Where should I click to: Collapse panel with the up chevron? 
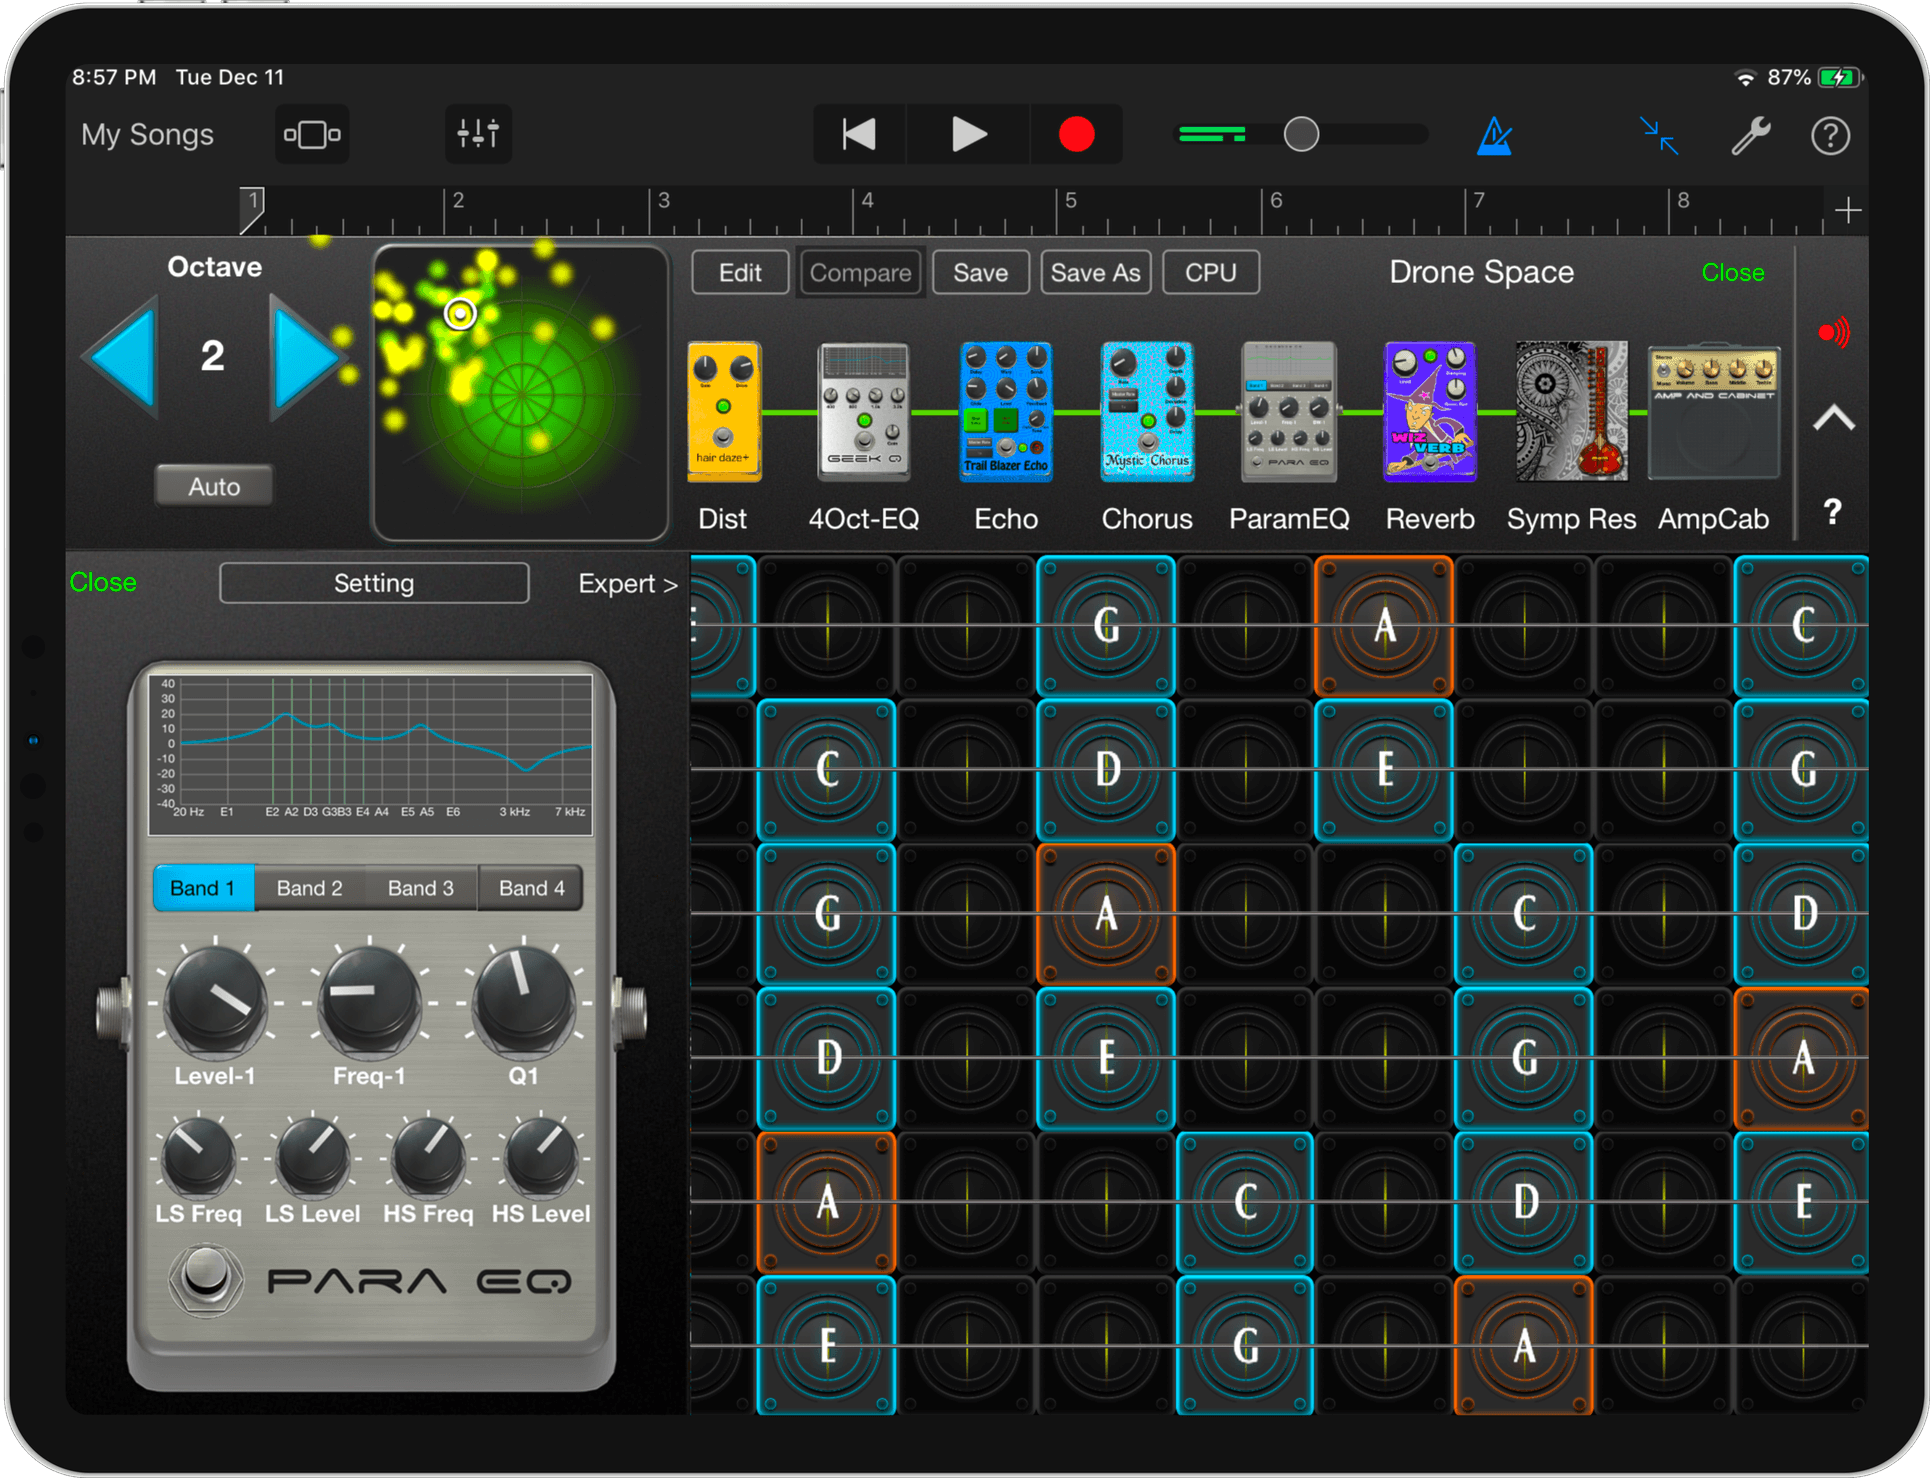(x=1834, y=418)
